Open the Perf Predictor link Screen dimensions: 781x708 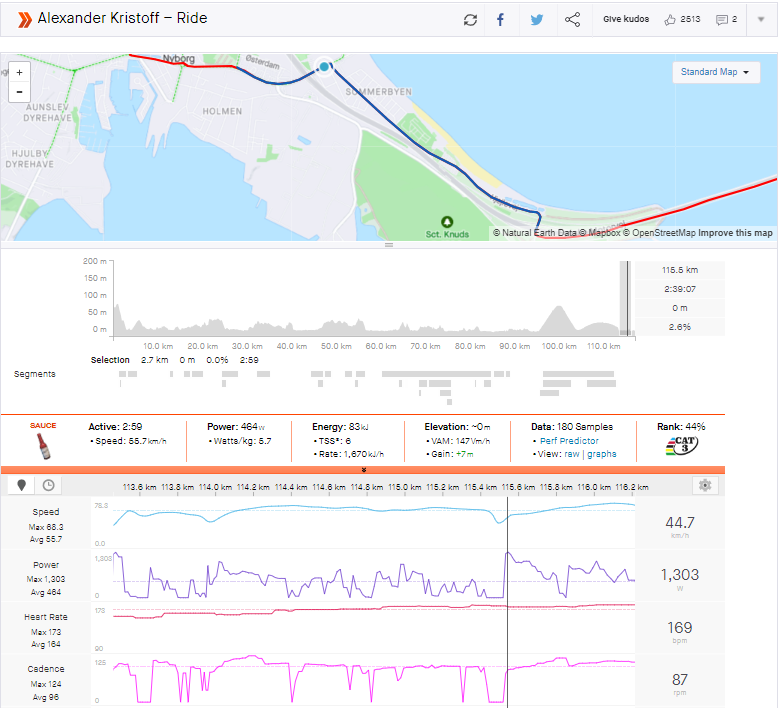[571, 440]
